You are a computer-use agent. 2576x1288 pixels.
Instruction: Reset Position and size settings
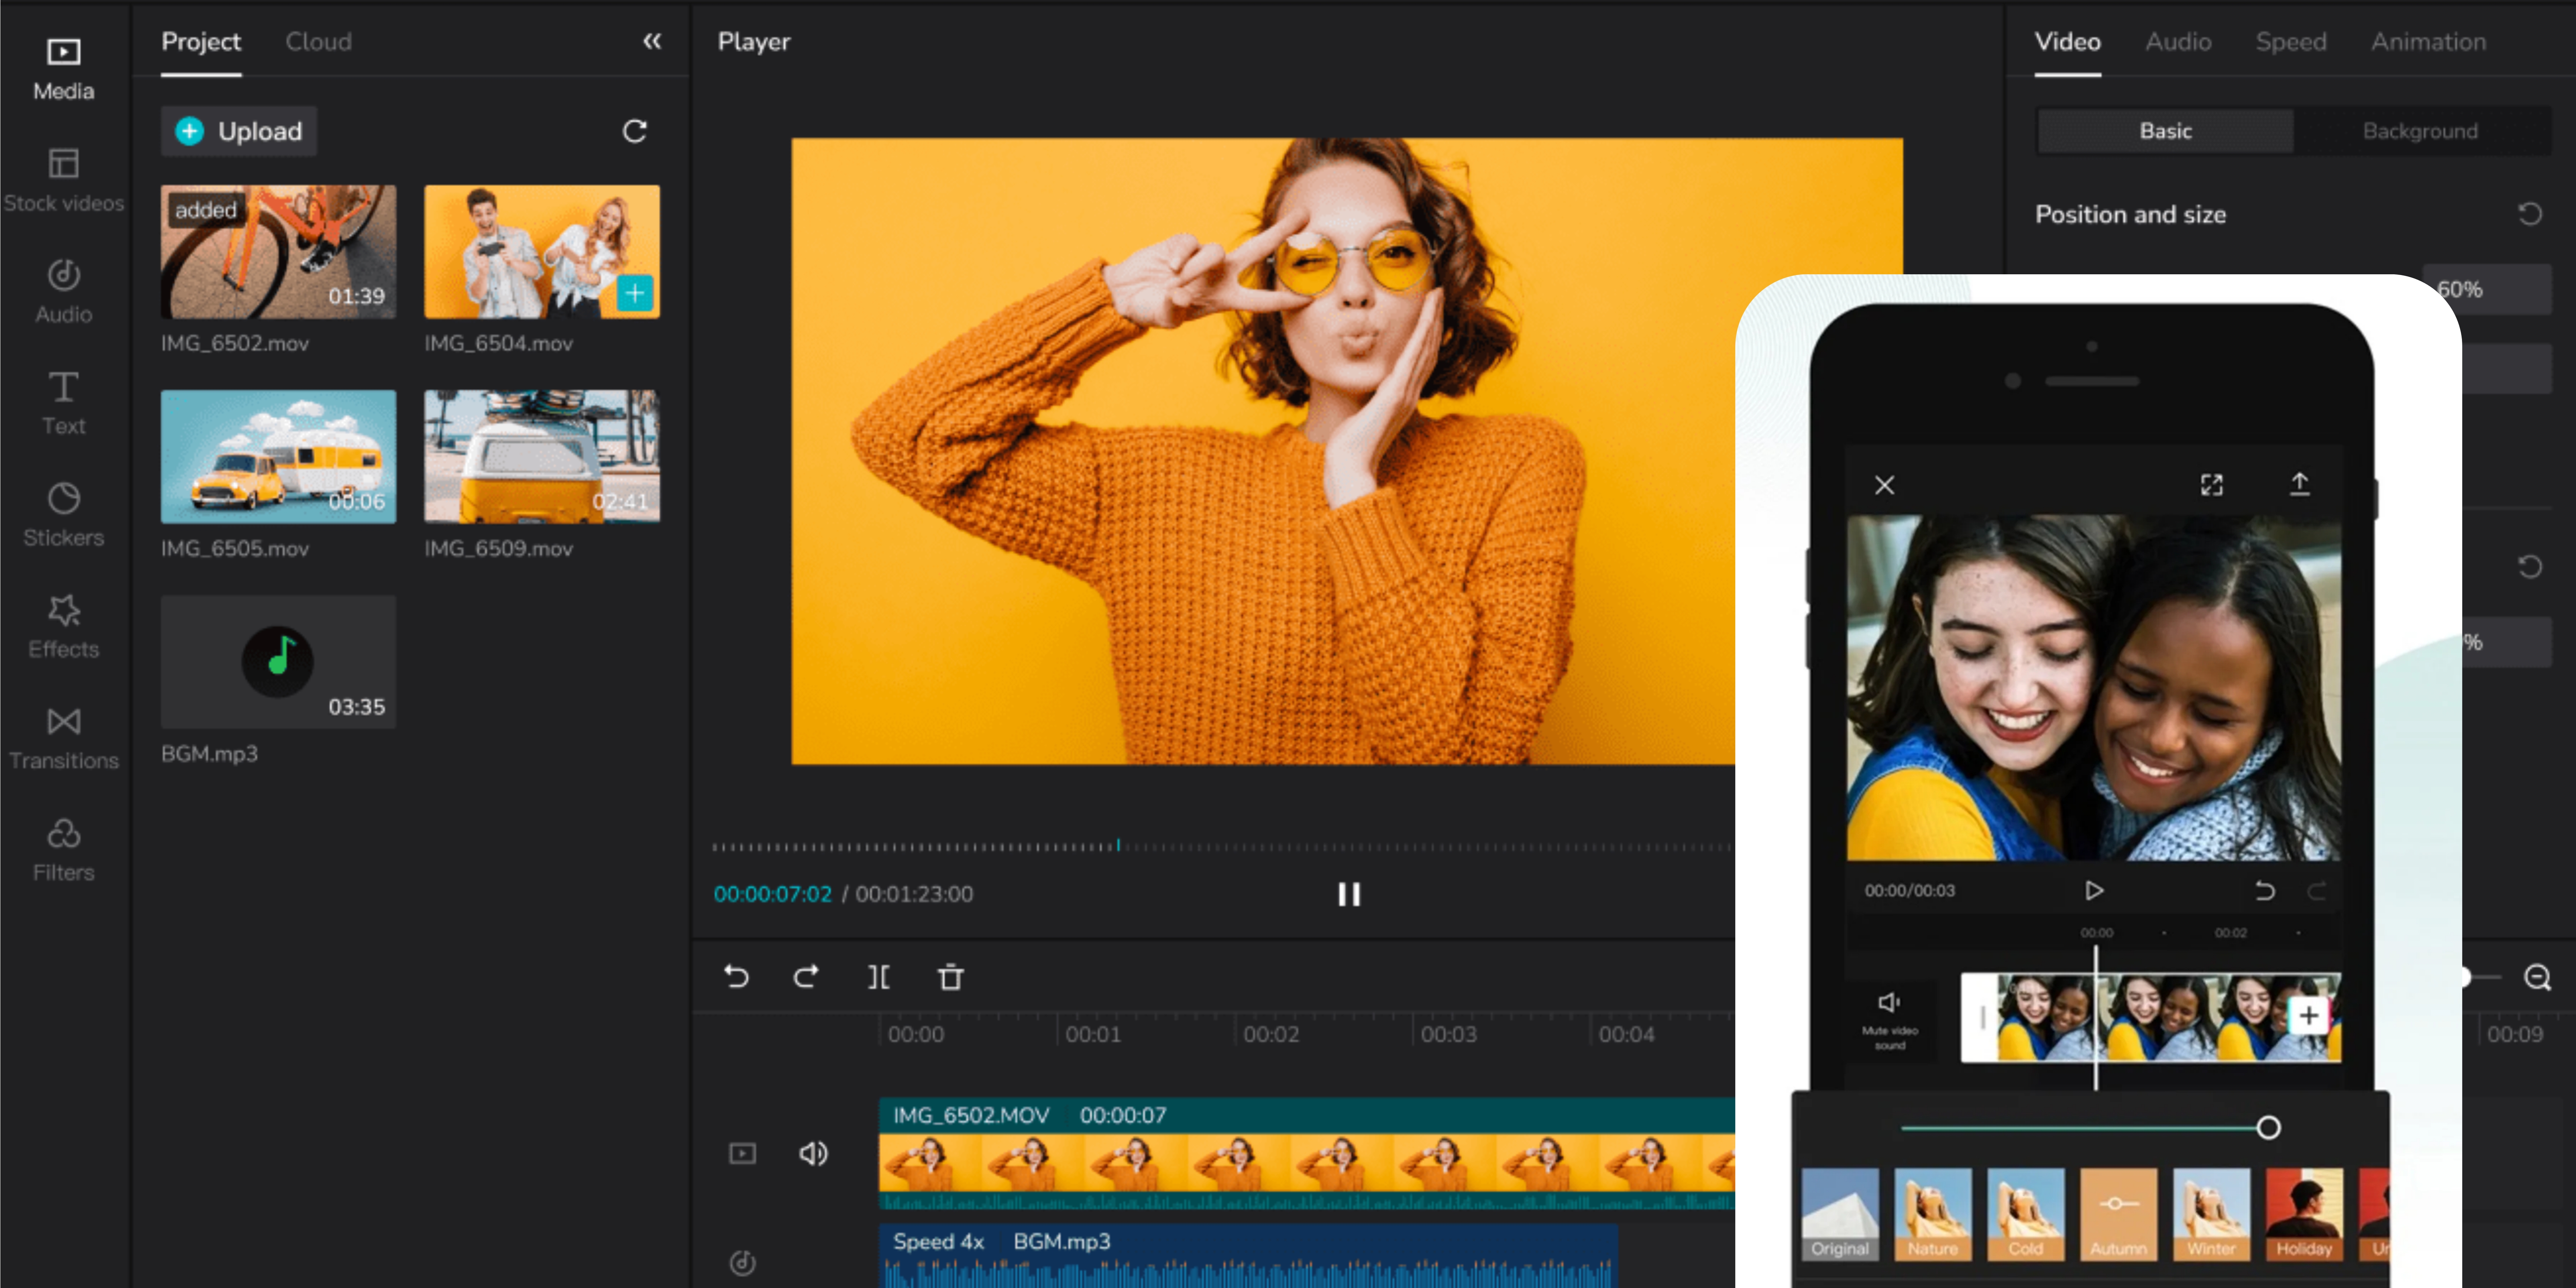pos(2530,214)
